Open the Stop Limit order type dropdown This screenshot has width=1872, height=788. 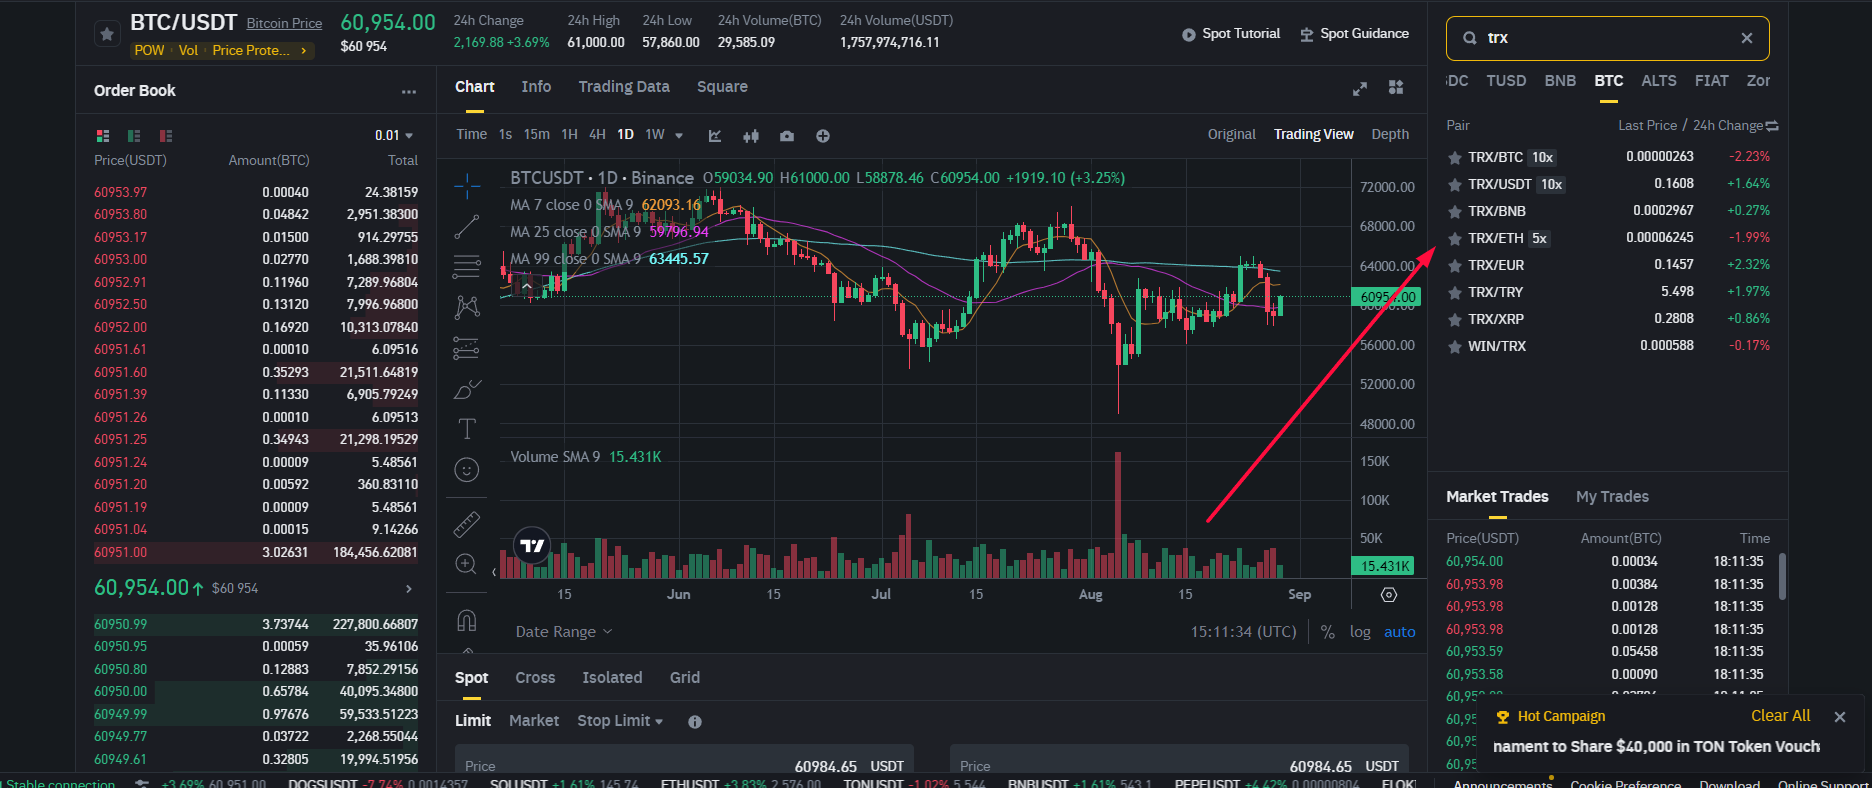[620, 721]
